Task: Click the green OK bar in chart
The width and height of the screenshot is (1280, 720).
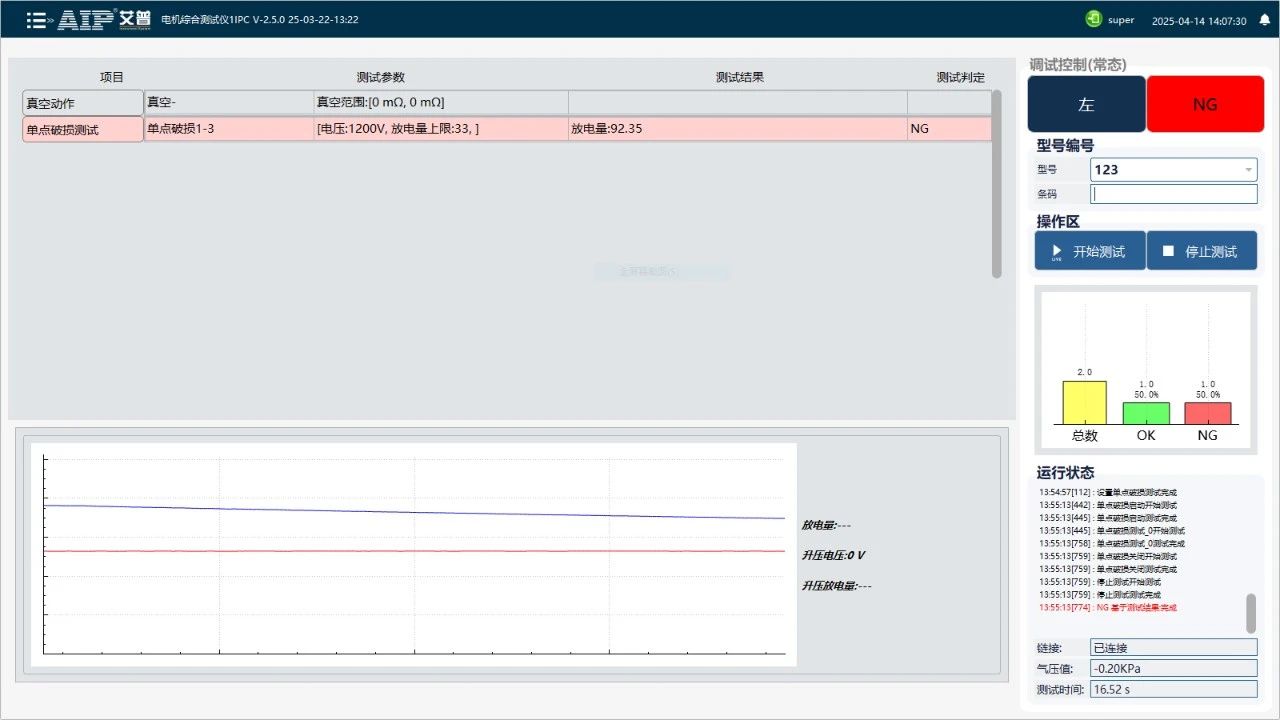Action: click(x=1146, y=412)
